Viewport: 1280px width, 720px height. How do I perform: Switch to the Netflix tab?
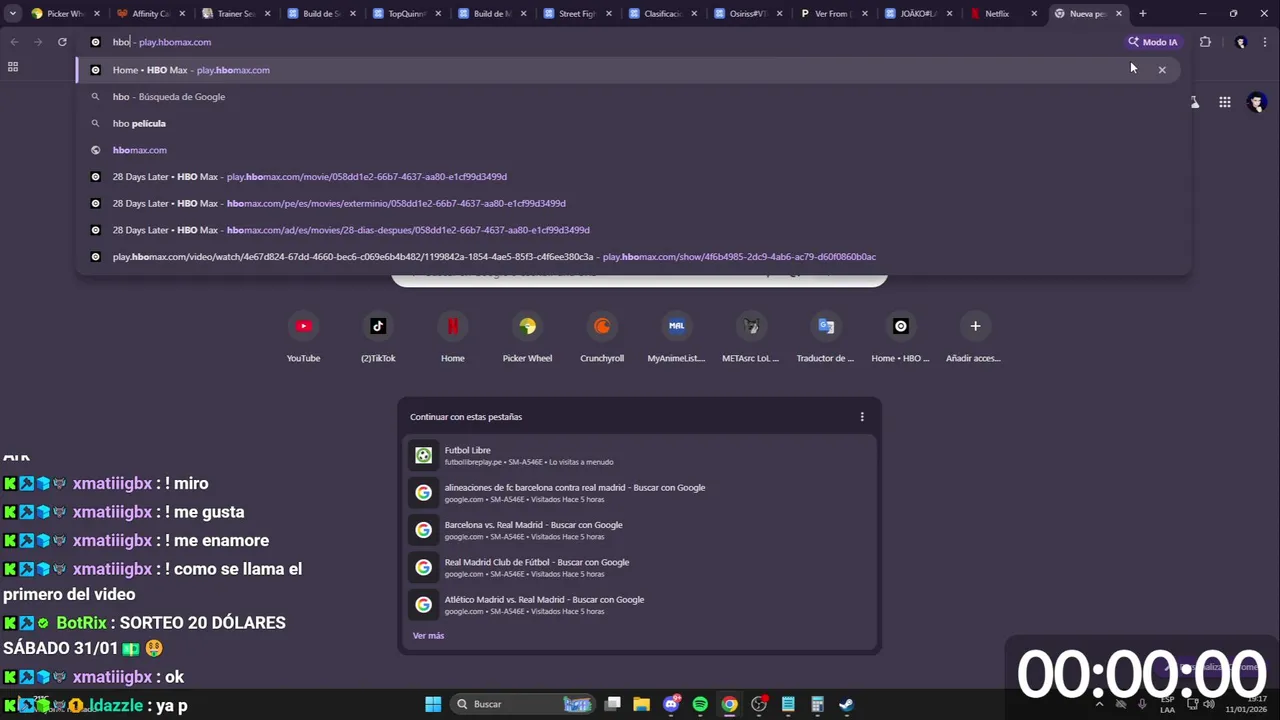pyautogui.click(x=1005, y=14)
